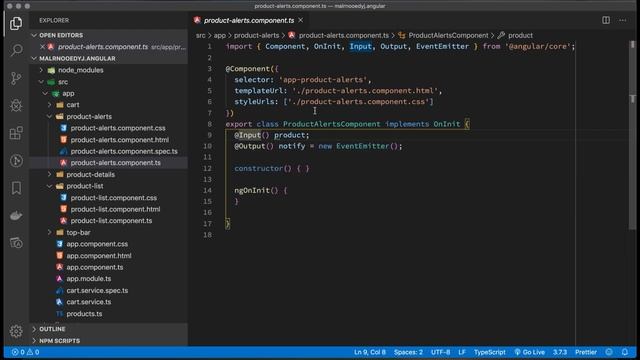This screenshot has height=360, width=640.
Task: Change language mode TypeScript
Action: (x=489, y=352)
